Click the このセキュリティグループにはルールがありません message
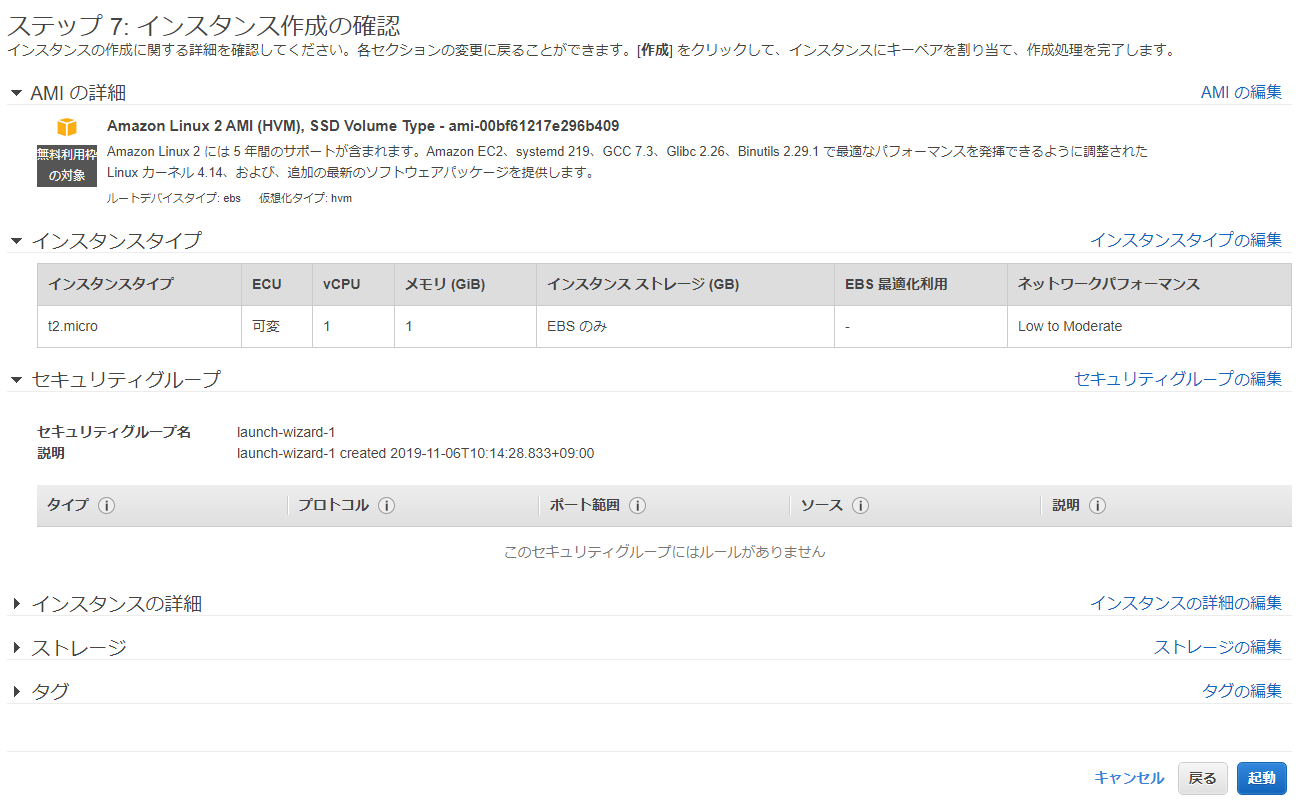The image size is (1302, 807). pyautogui.click(x=665, y=552)
